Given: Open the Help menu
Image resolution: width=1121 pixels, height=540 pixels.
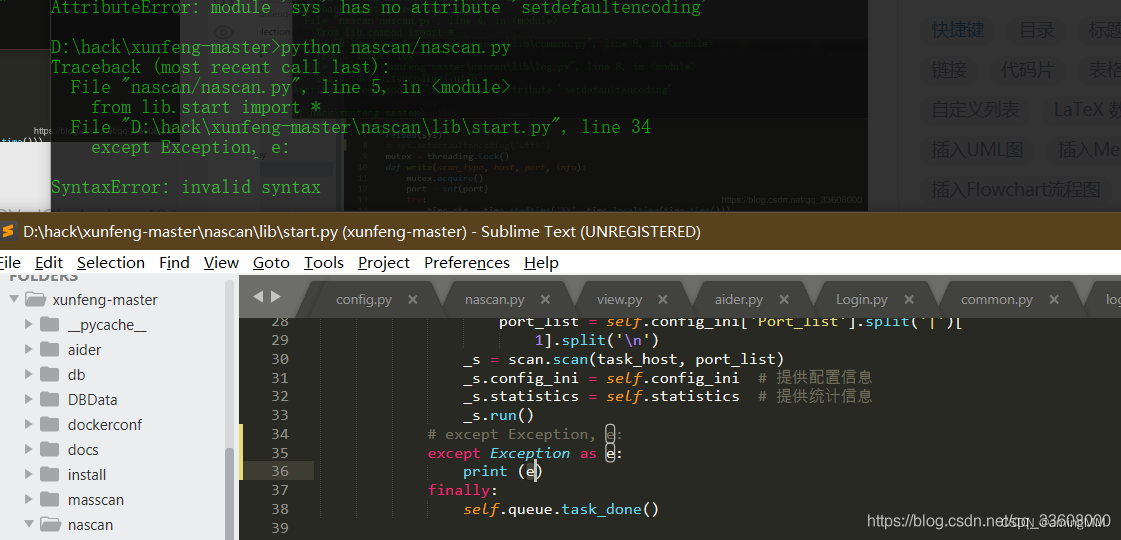Looking at the screenshot, I should tap(541, 262).
